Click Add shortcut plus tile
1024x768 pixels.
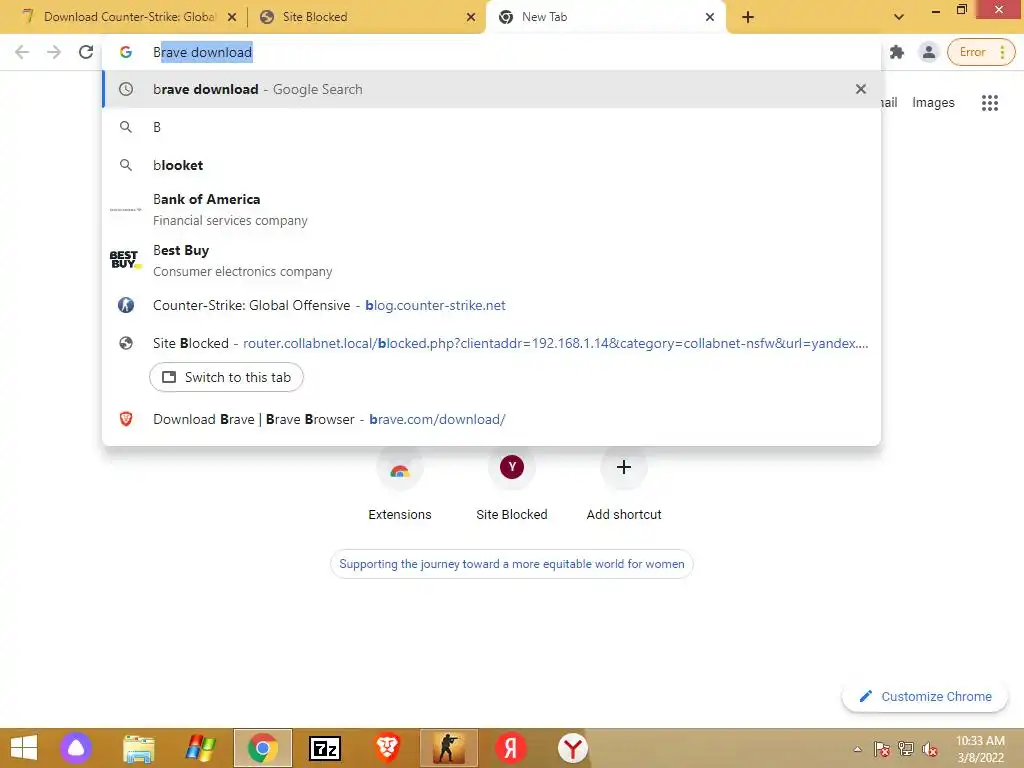(x=624, y=484)
